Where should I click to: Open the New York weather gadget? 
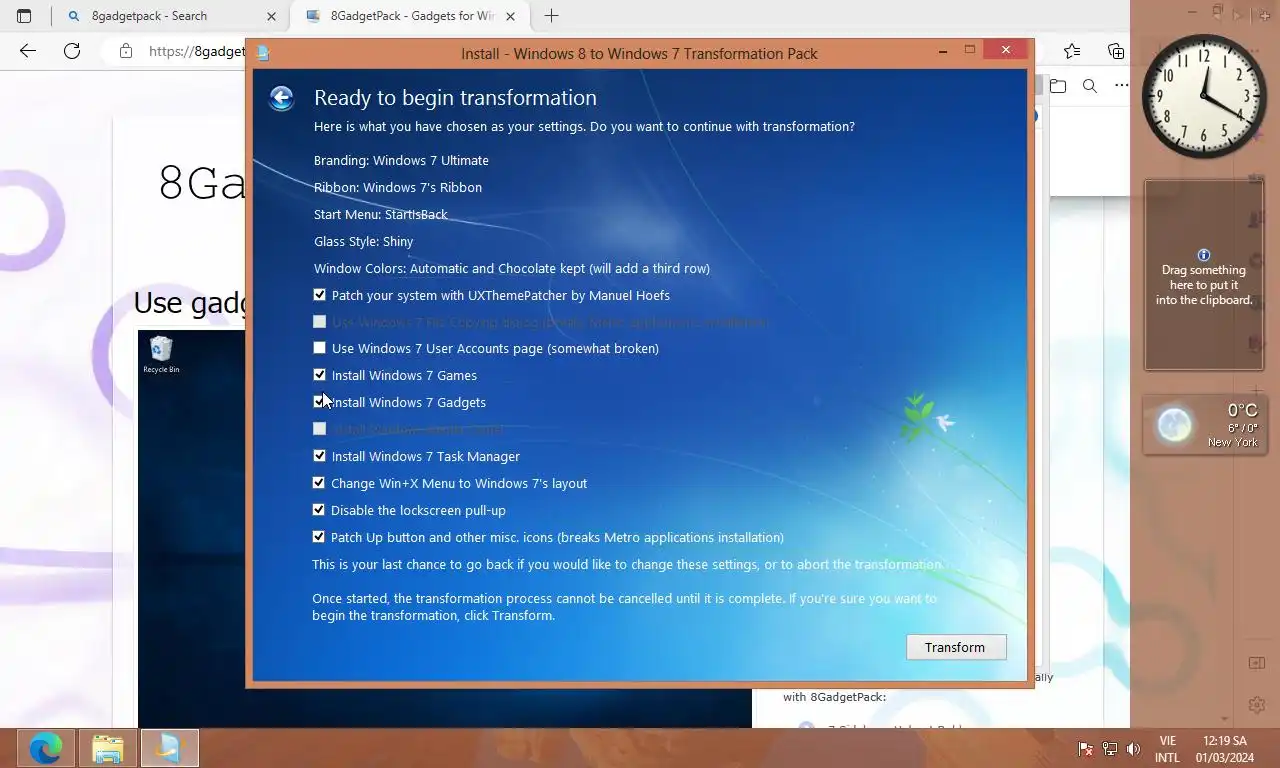tap(1204, 425)
